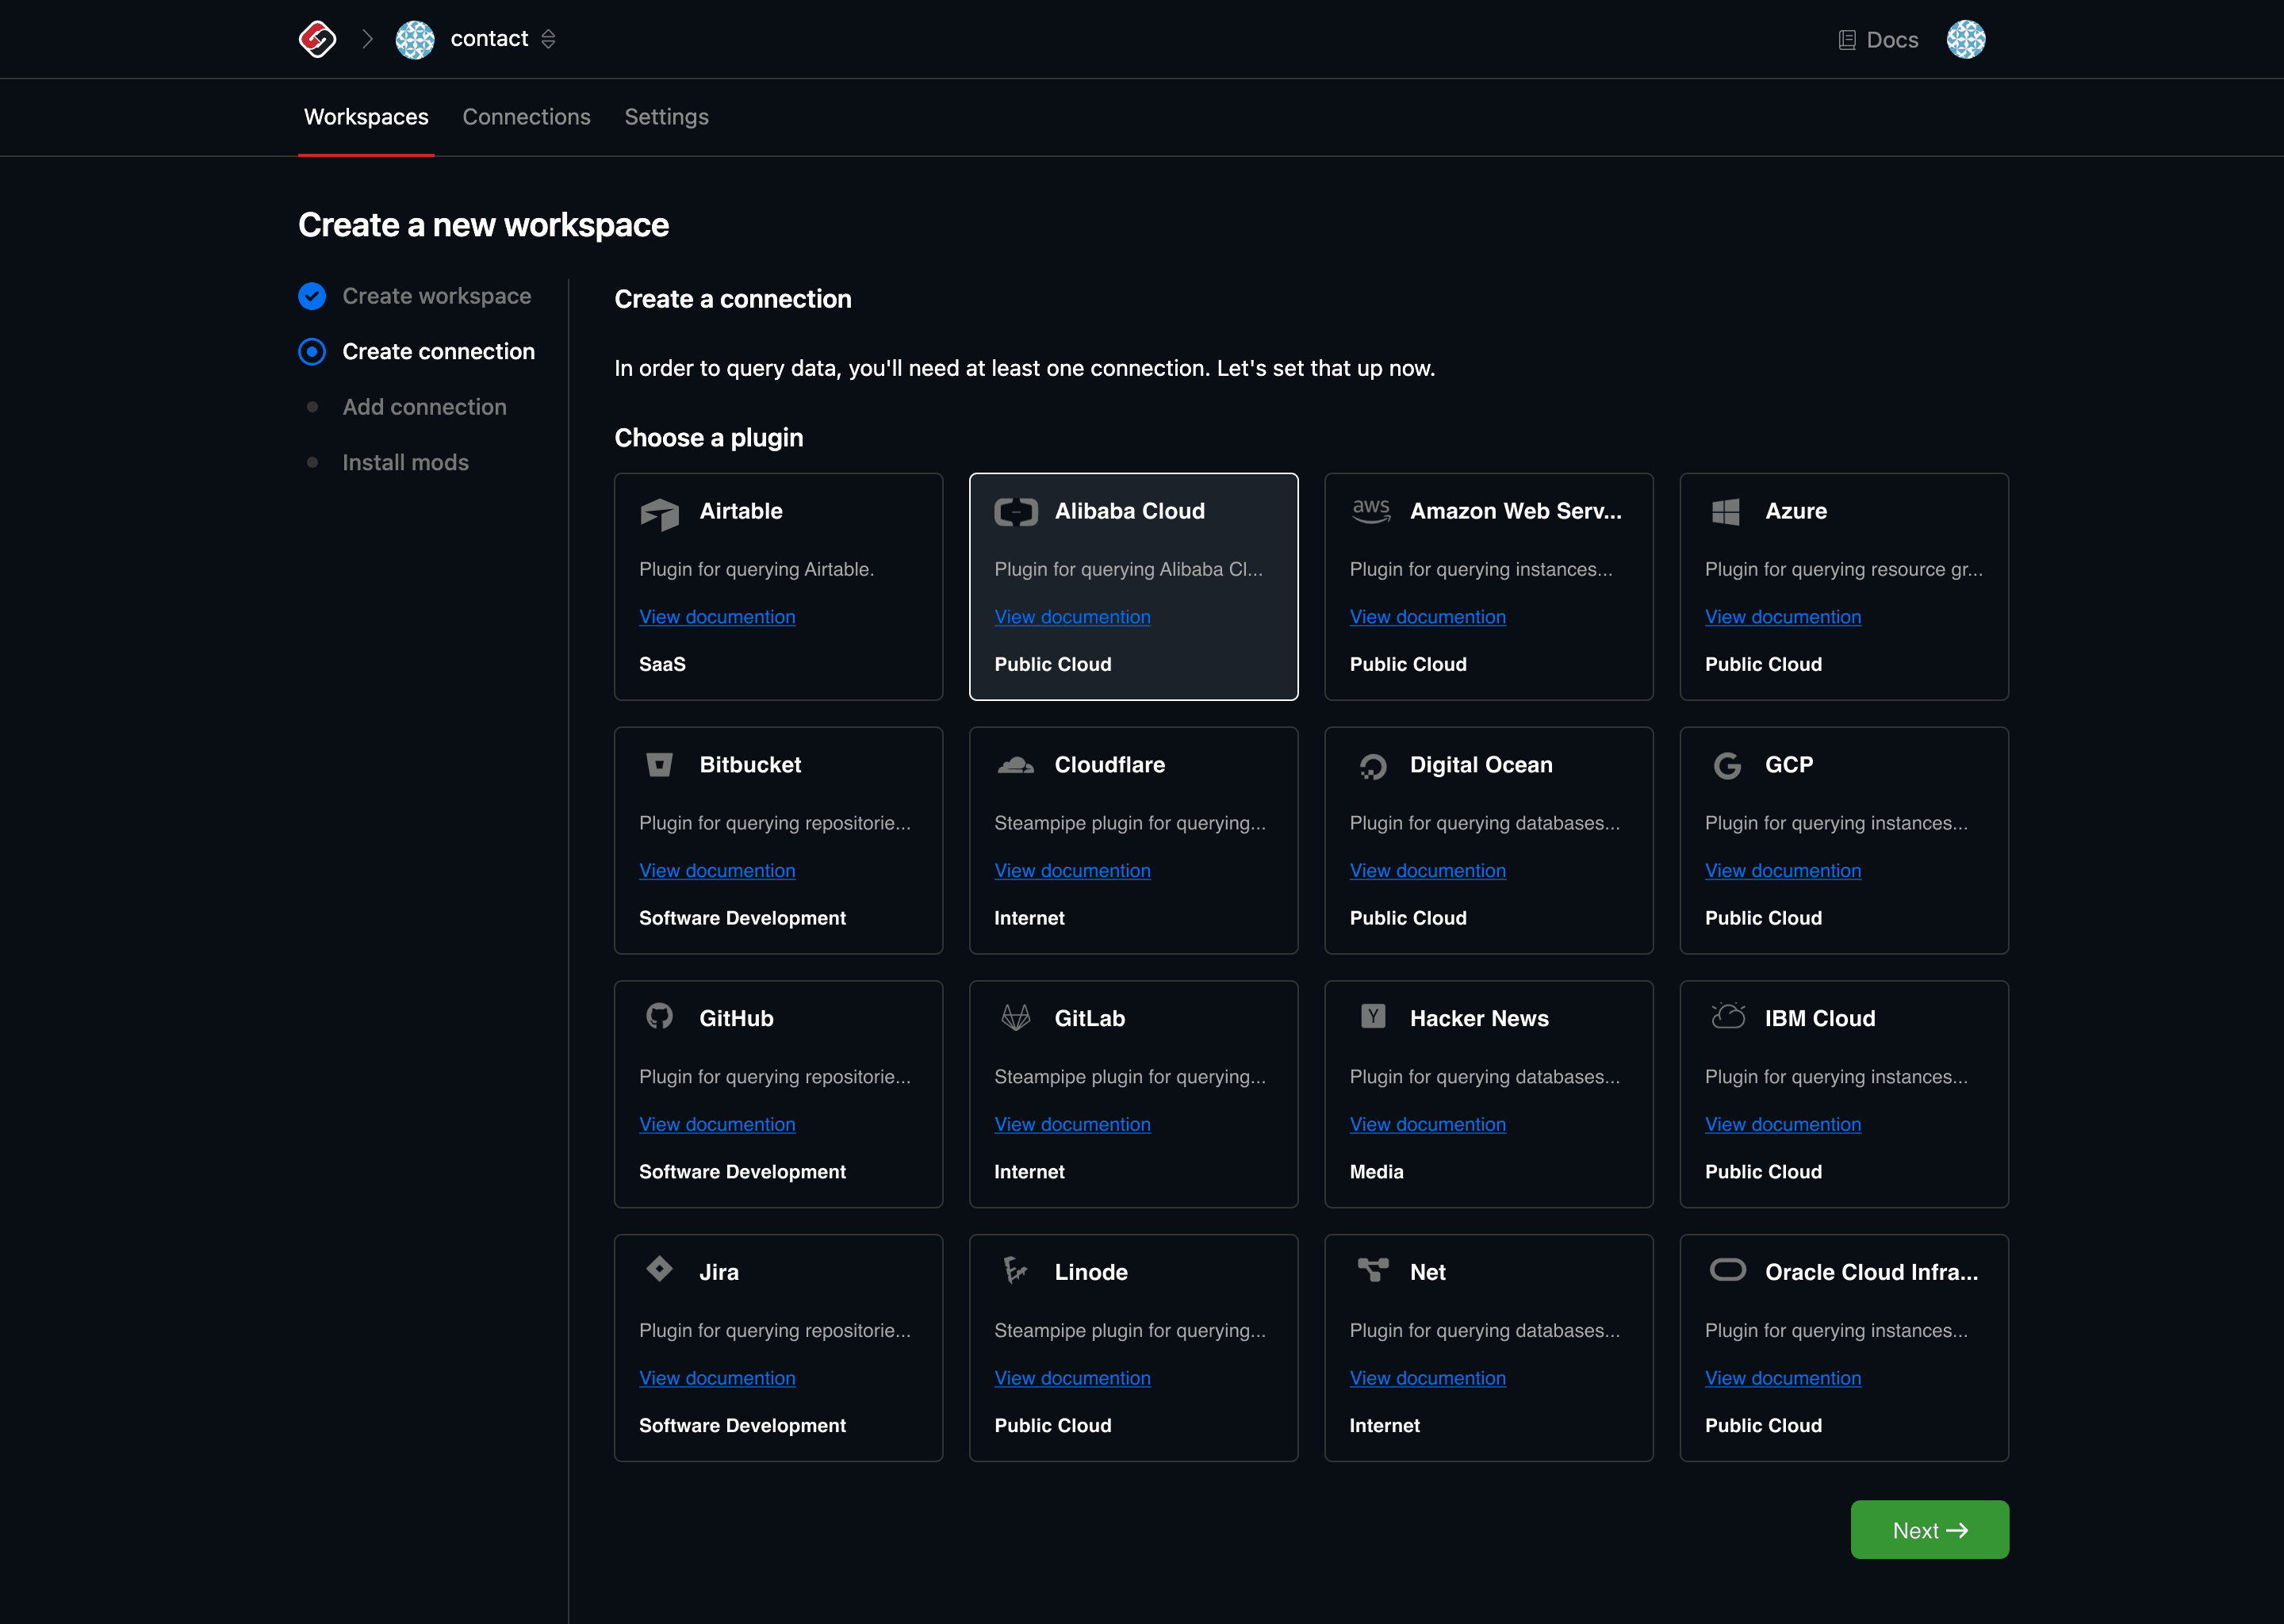The height and width of the screenshot is (1624, 2284).
Task: Click the Jira diamond icon
Action: (x=659, y=1269)
